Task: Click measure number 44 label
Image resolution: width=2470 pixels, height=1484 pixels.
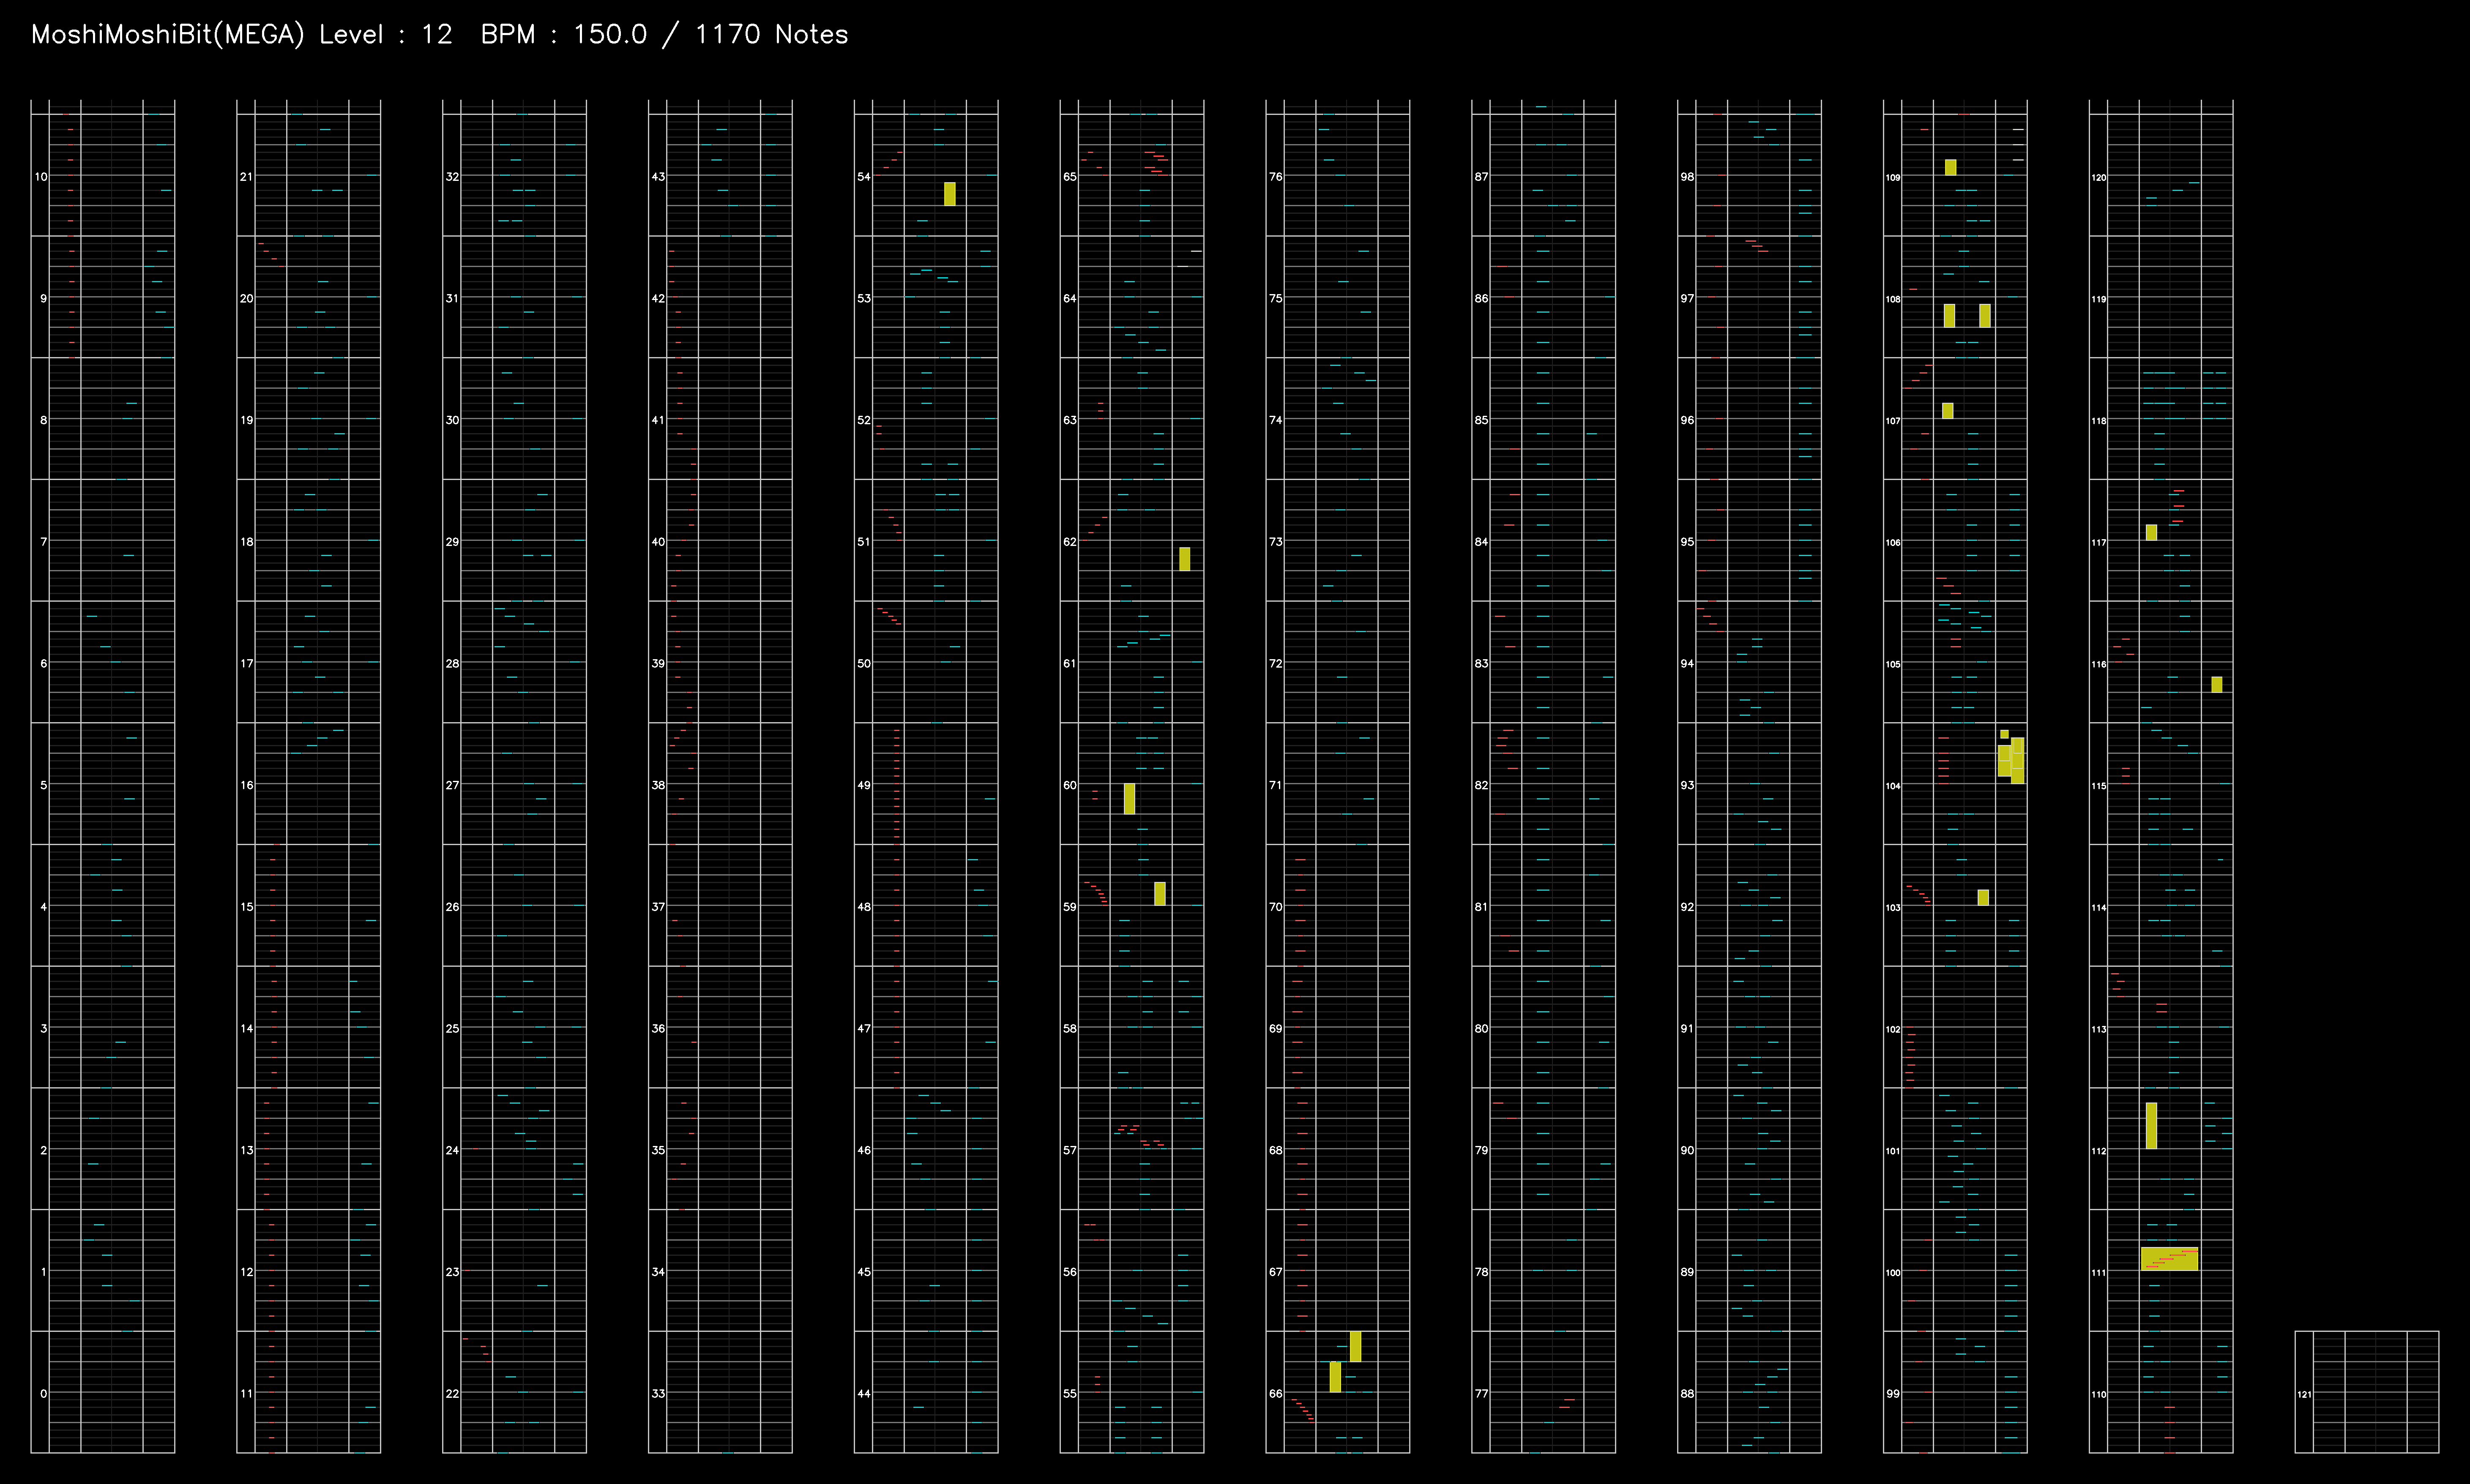Action: coord(864,1394)
